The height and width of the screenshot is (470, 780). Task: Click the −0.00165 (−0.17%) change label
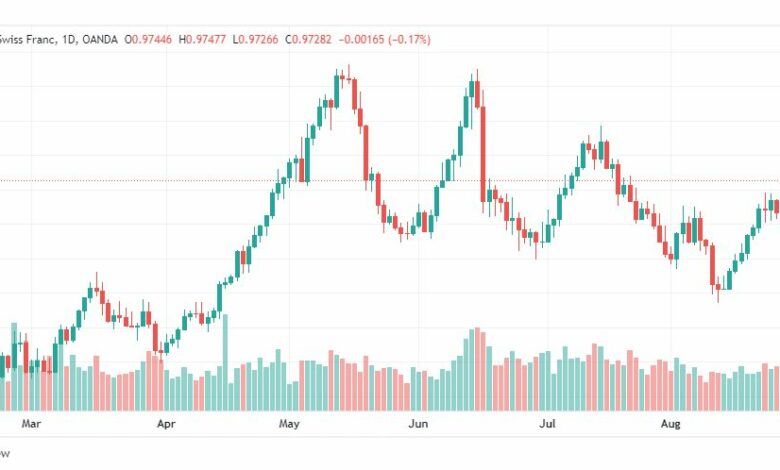[x=384, y=39]
